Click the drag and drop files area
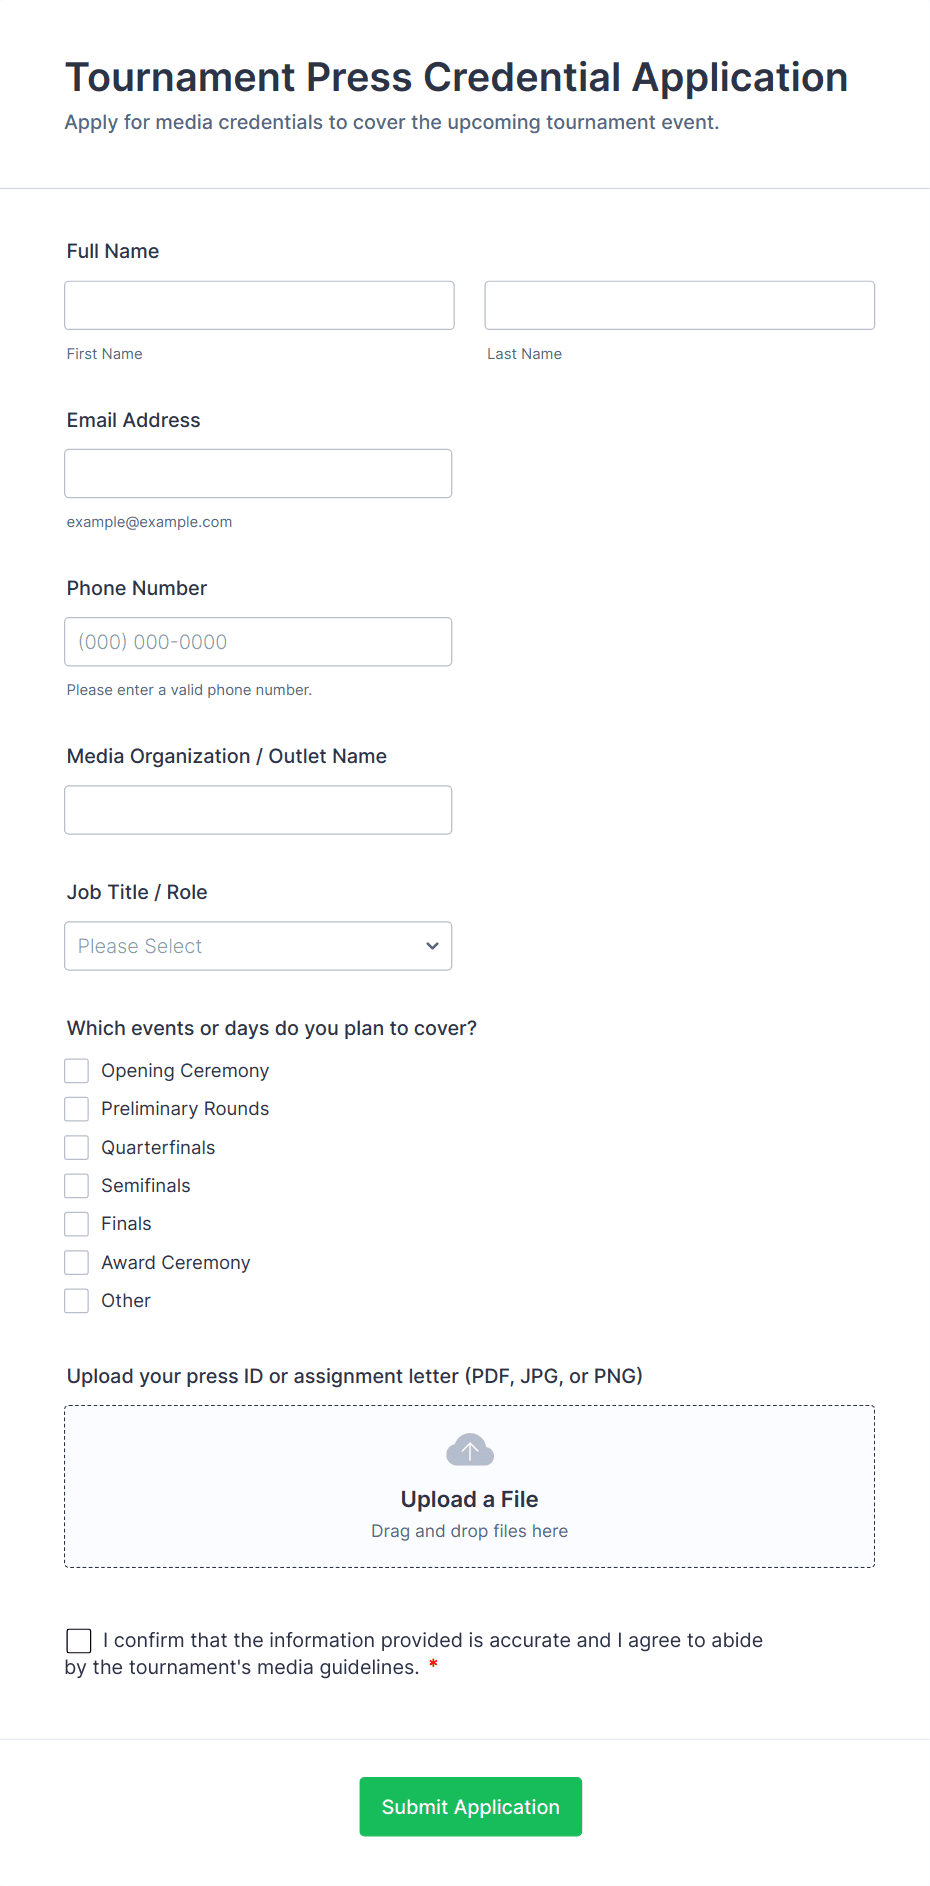Viewport: 930px width, 1886px height. point(469,1531)
